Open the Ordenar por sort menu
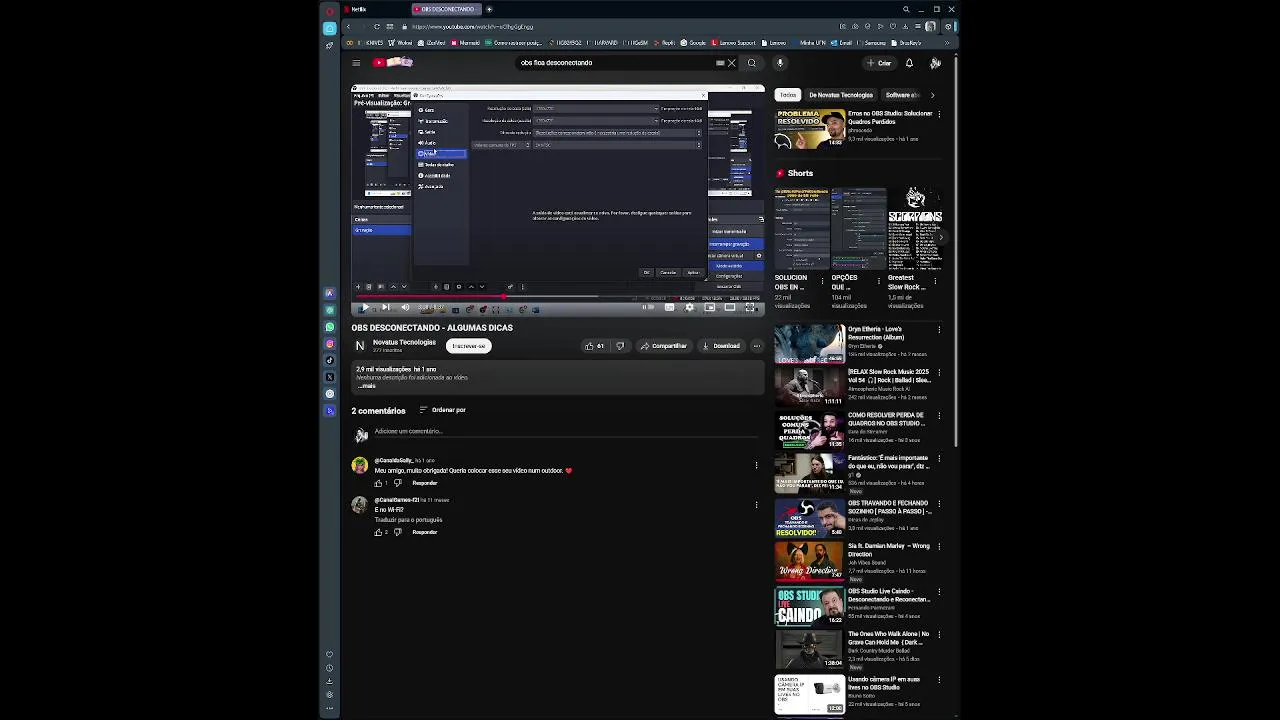This screenshot has width=1280, height=720. click(x=443, y=410)
